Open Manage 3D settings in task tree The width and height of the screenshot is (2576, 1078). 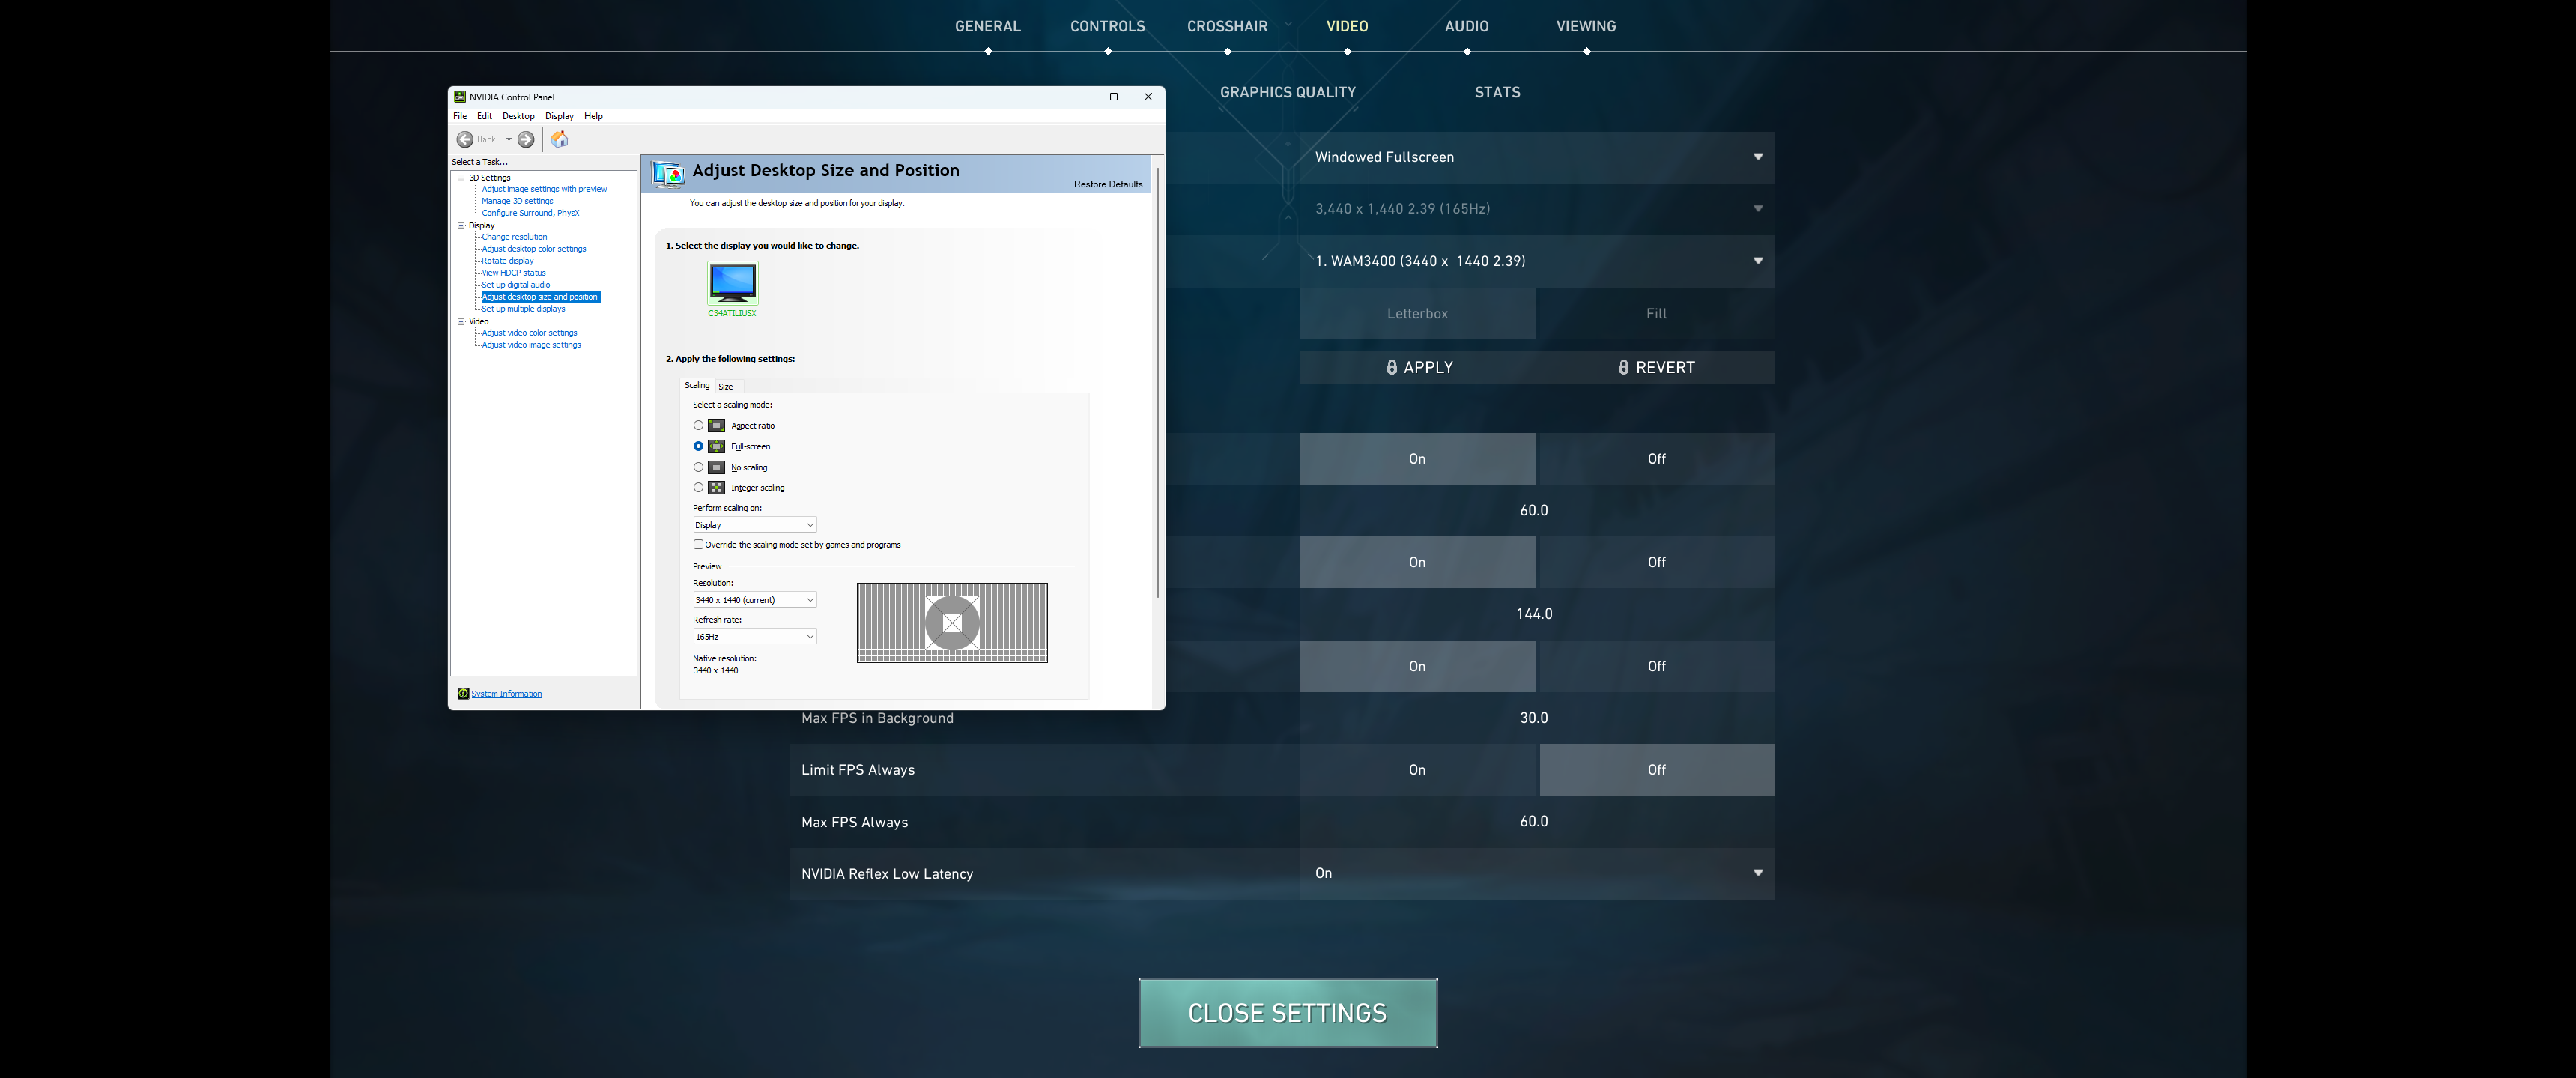coord(517,201)
